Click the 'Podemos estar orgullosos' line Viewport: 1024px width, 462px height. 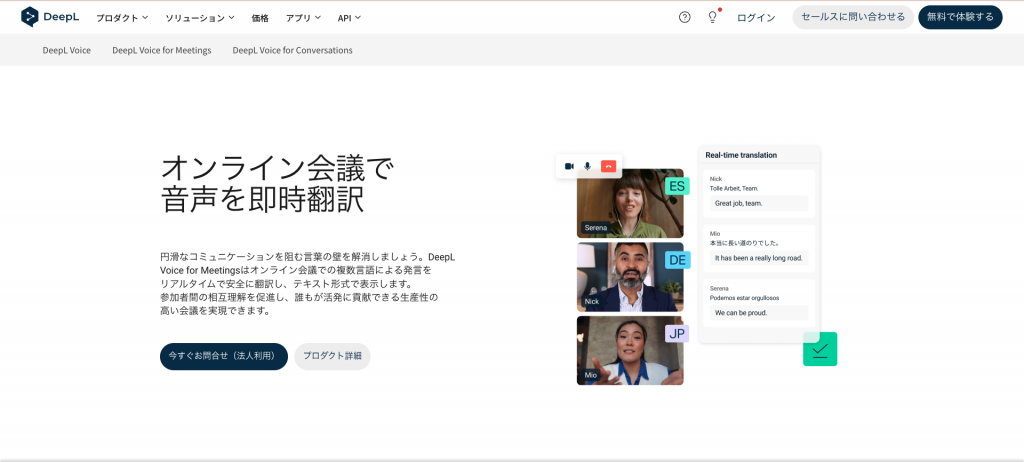point(744,297)
